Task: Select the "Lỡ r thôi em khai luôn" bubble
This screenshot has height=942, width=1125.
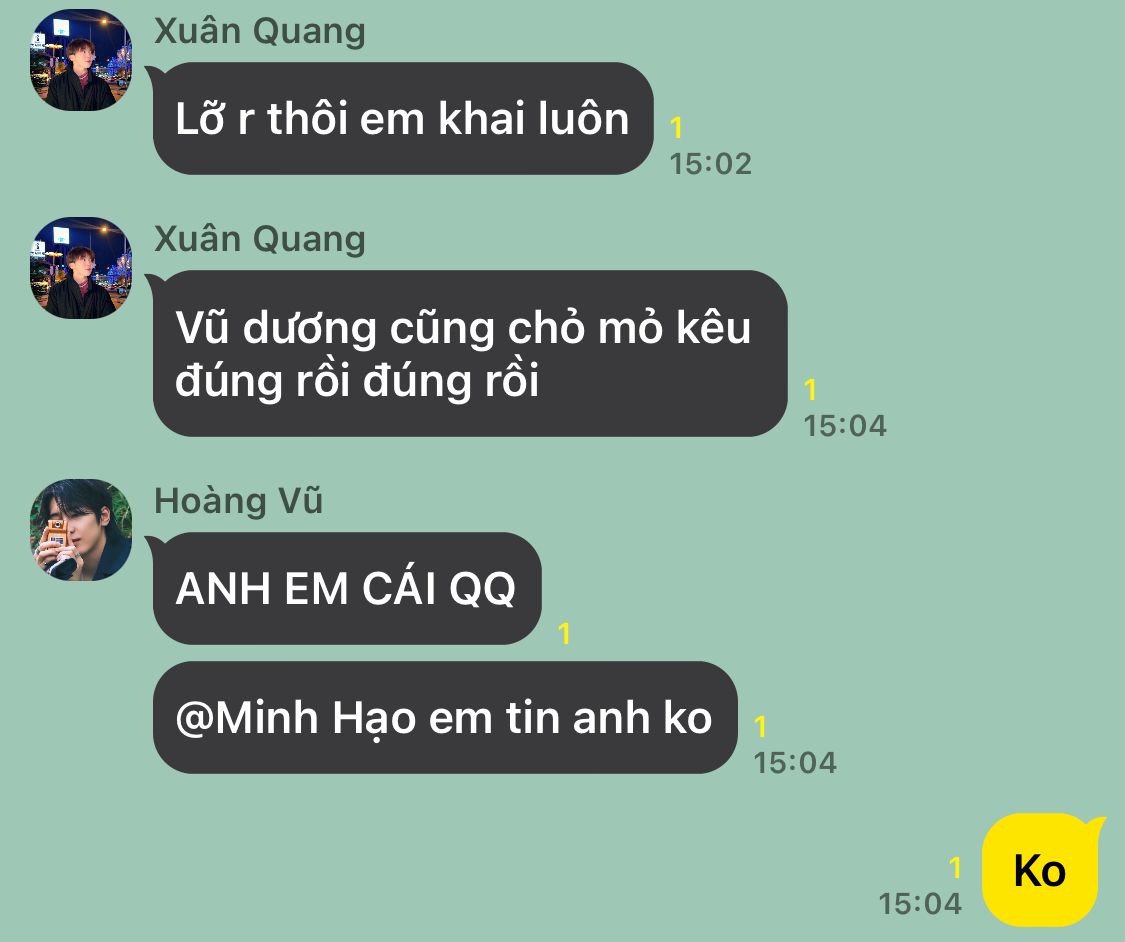Action: 402,118
